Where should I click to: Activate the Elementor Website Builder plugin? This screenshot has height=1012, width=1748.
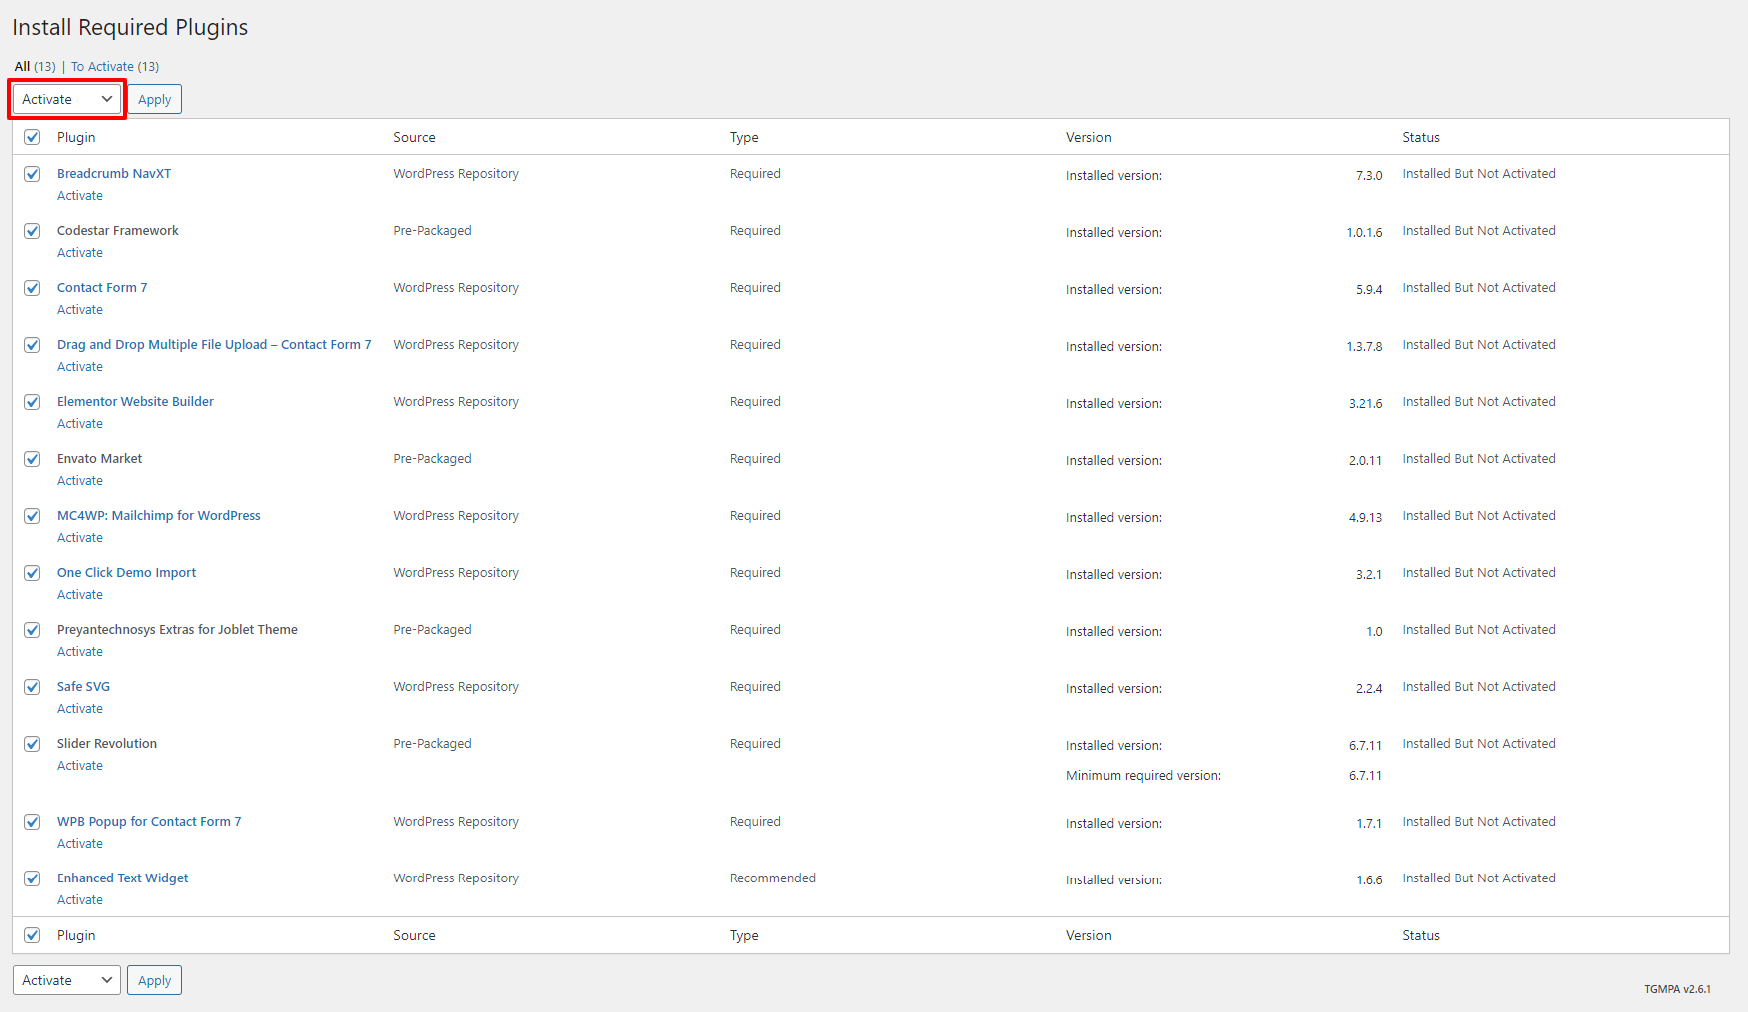point(80,424)
